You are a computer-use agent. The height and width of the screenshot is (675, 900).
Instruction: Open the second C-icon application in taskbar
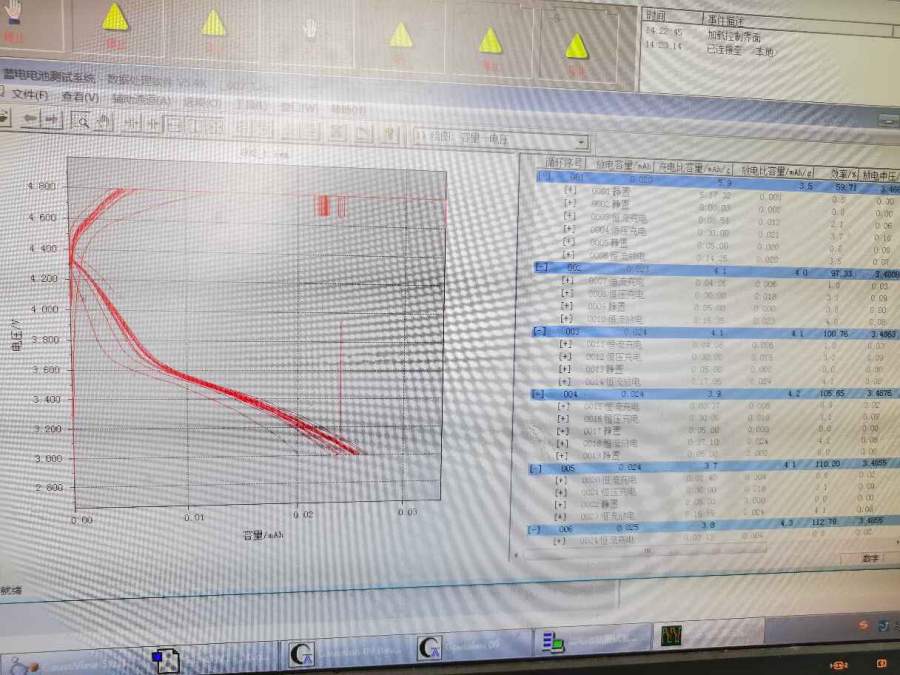[x=429, y=648]
